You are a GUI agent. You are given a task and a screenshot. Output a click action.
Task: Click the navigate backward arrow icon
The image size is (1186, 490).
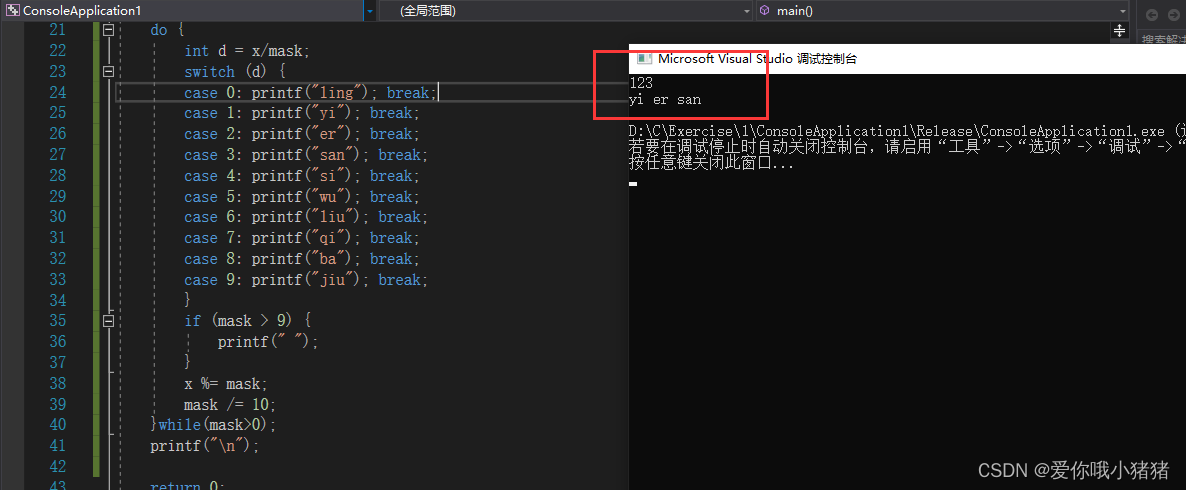1151,14
